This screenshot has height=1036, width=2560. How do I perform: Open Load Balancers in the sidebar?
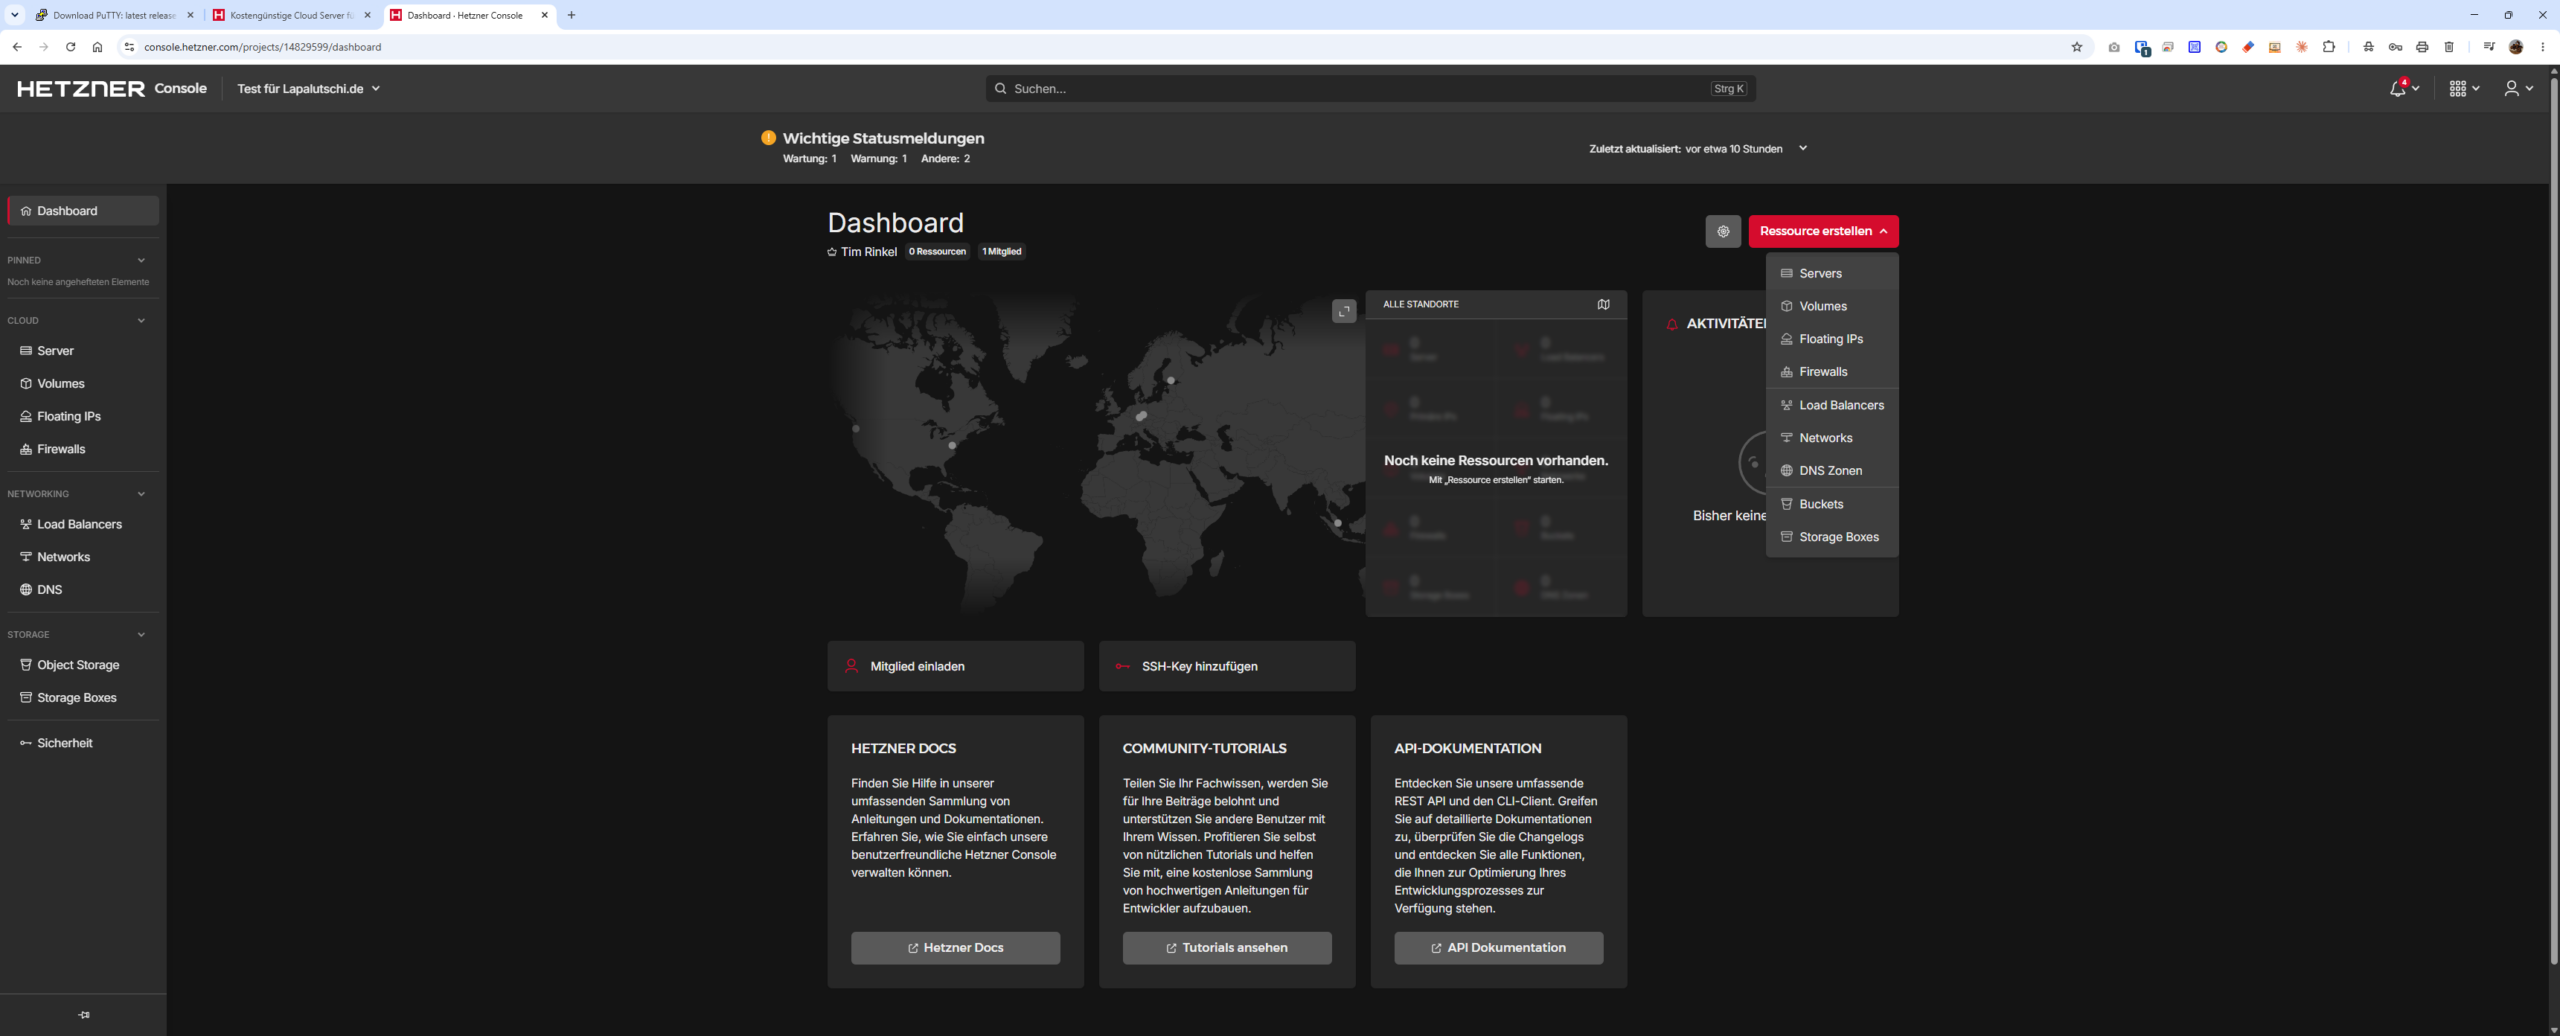click(83, 524)
